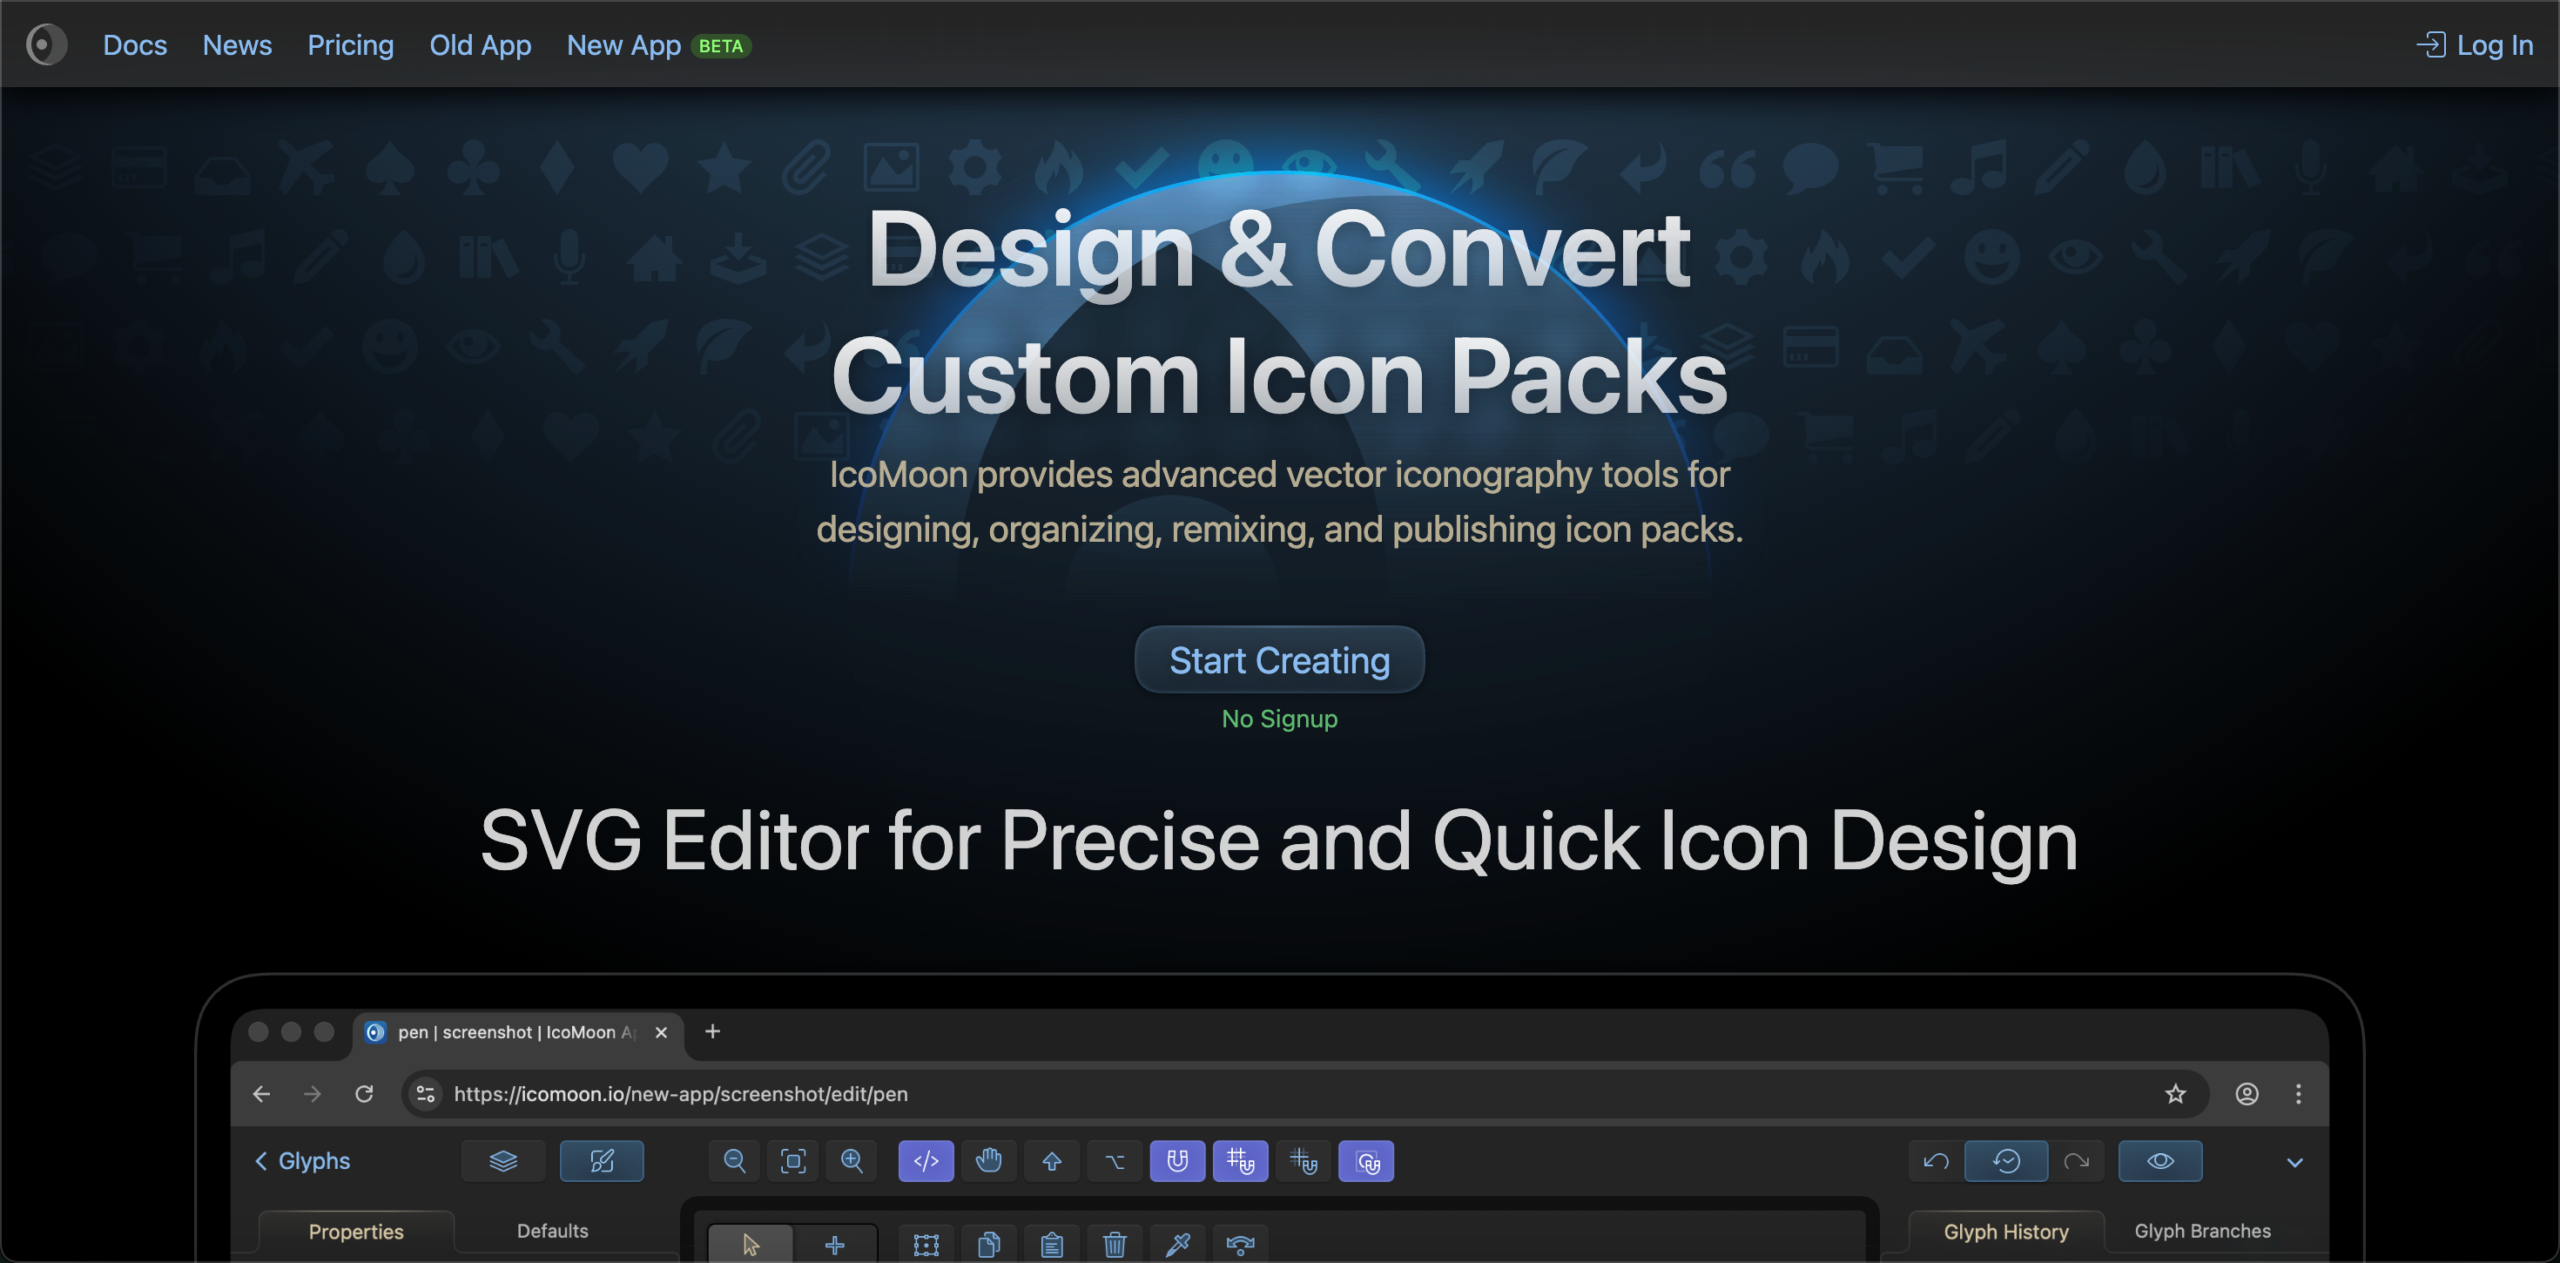Click the IcoMoon logo in the navbar

[46, 45]
